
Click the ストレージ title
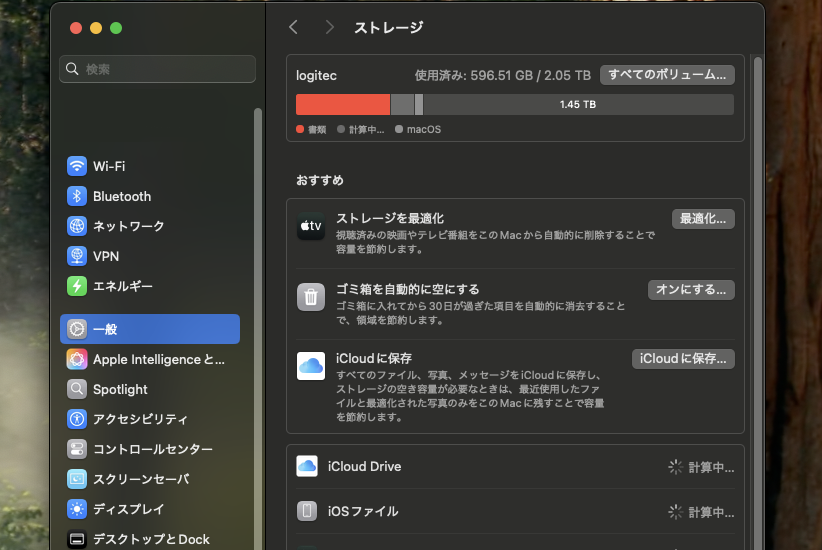tap(388, 27)
